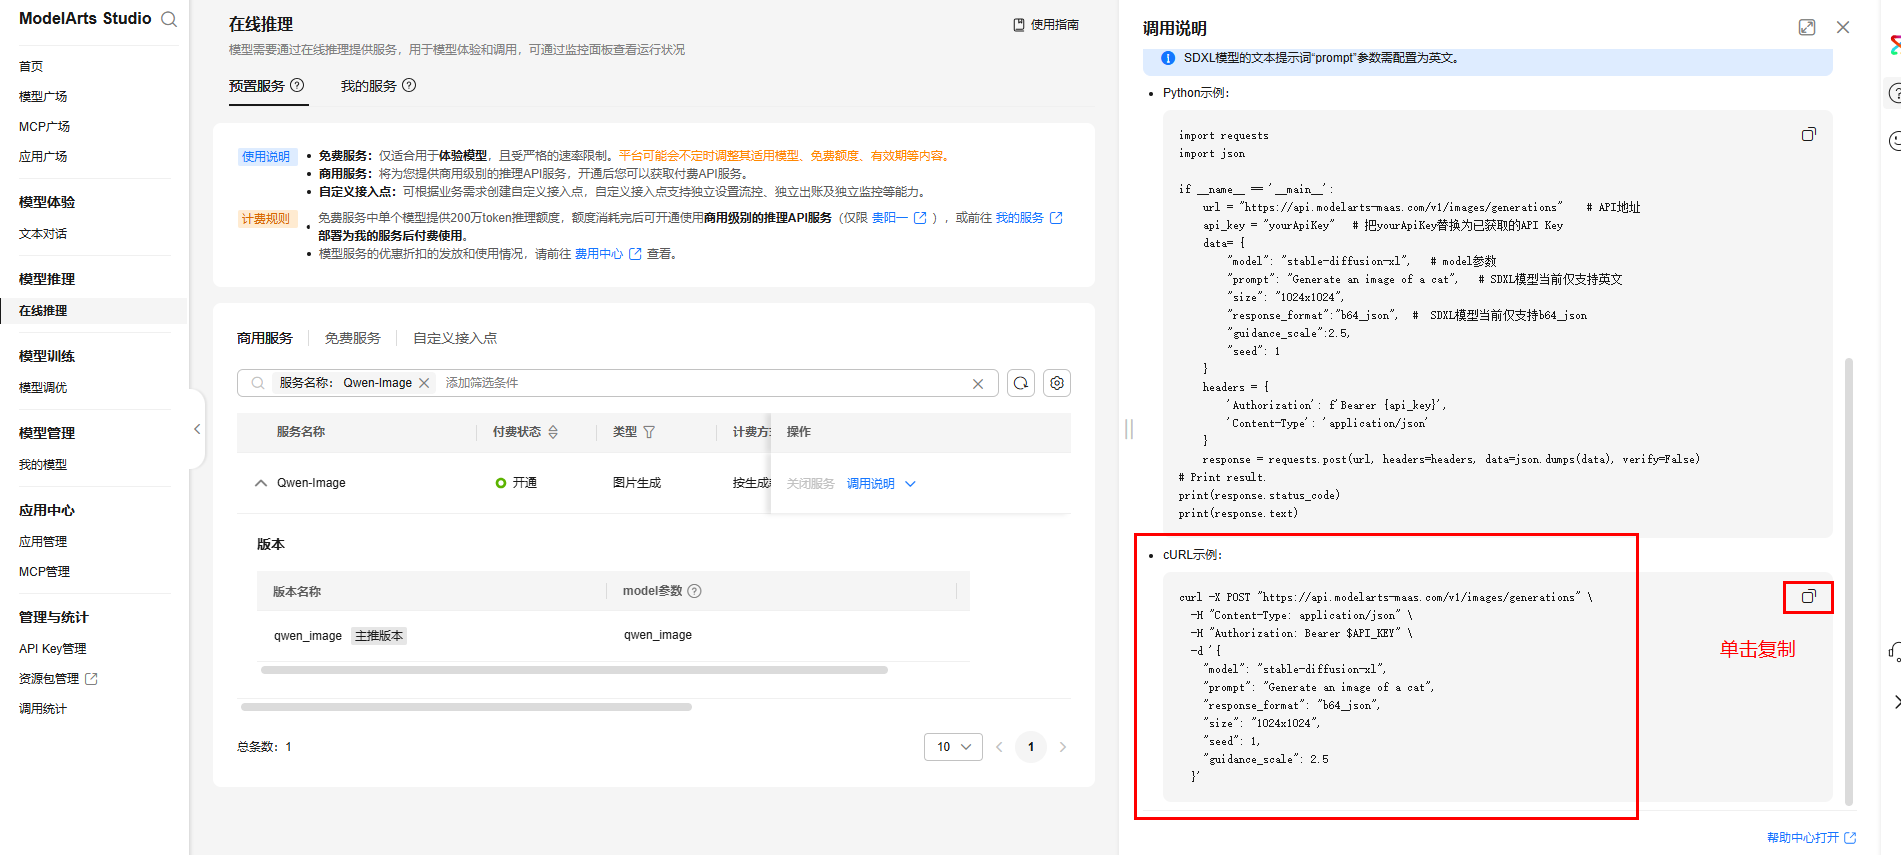Open the page size dropdown

click(x=953, y=747)
